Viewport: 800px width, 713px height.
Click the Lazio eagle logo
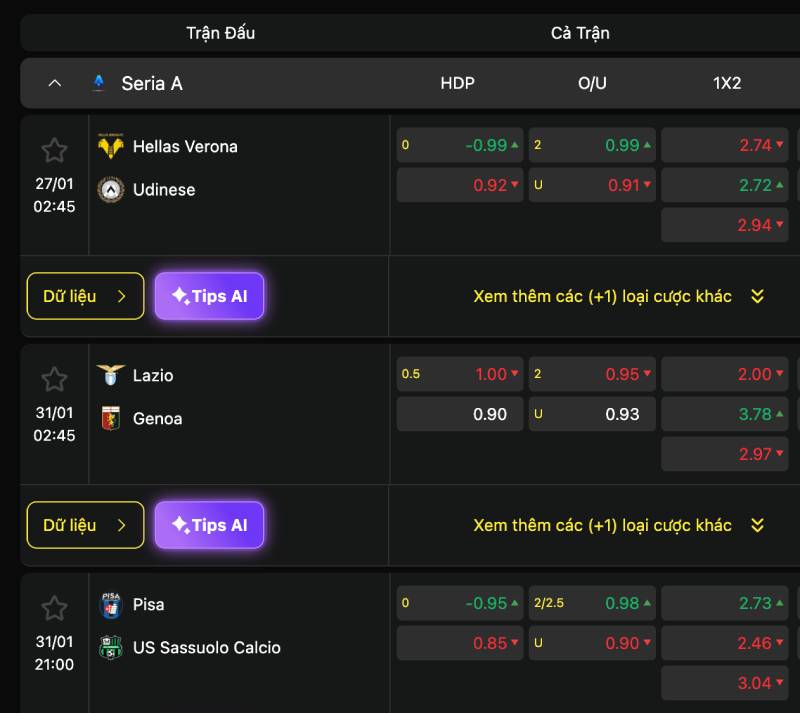point(111,375)
